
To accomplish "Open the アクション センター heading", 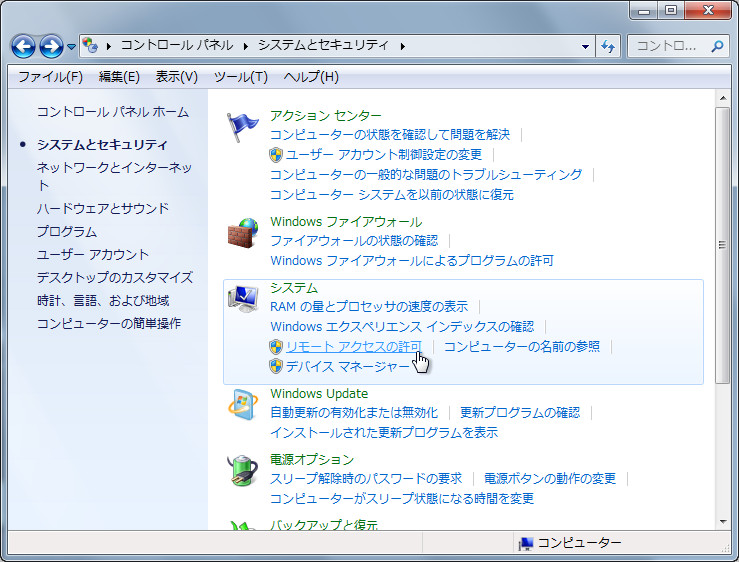I will pyautogui.click(x=326, y=116).
